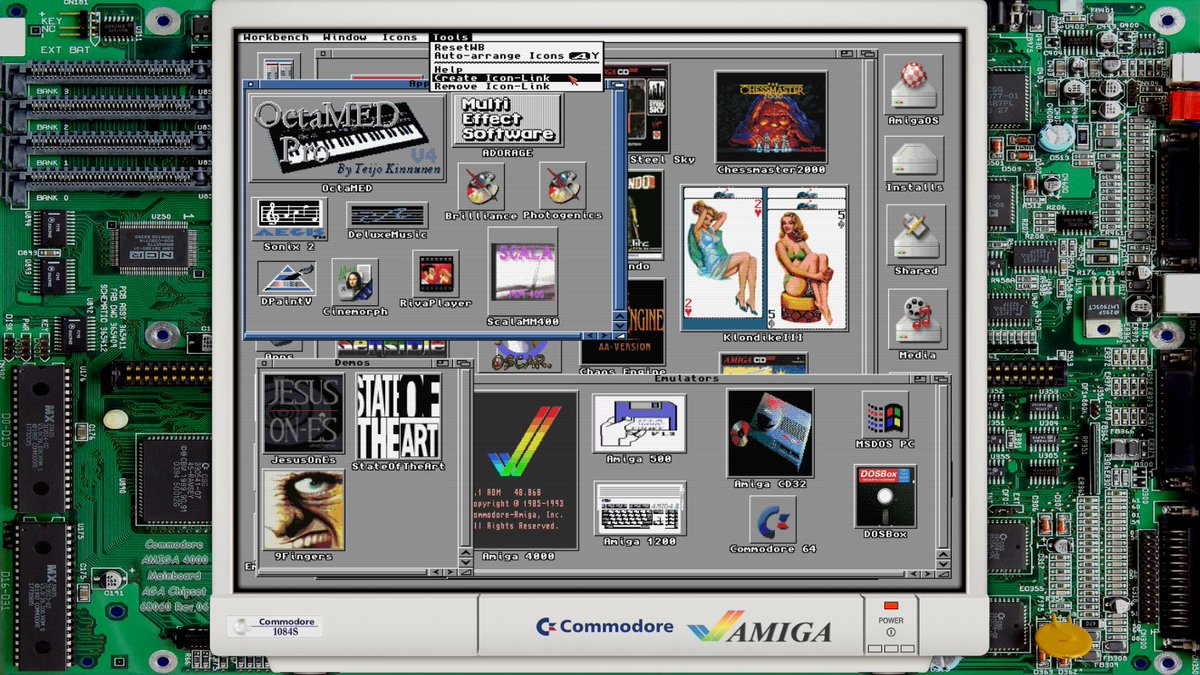
Task: Open the 9Fingers demo
Action: point(306,512)
